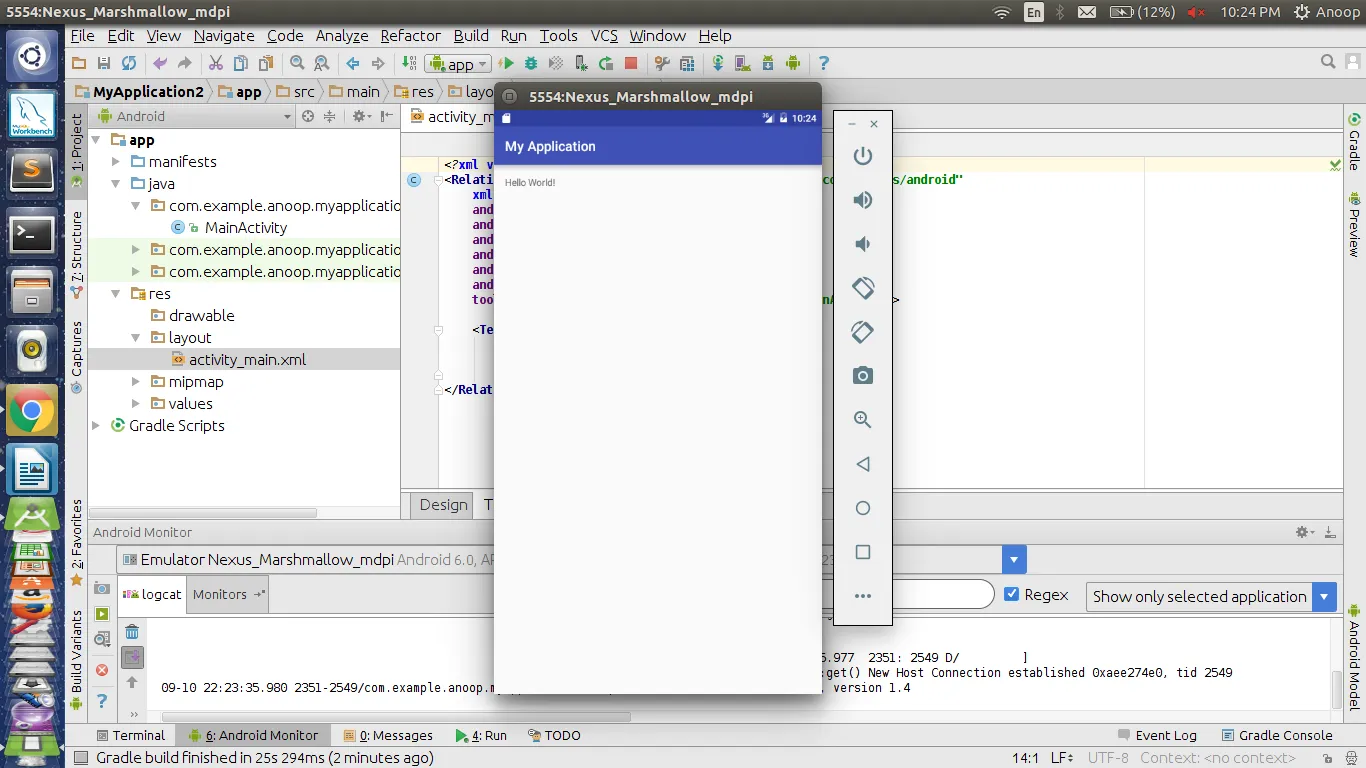Open the Event Log panel
The height and width of the screenshot is (768, 1366).
[x=1156, y=735]
